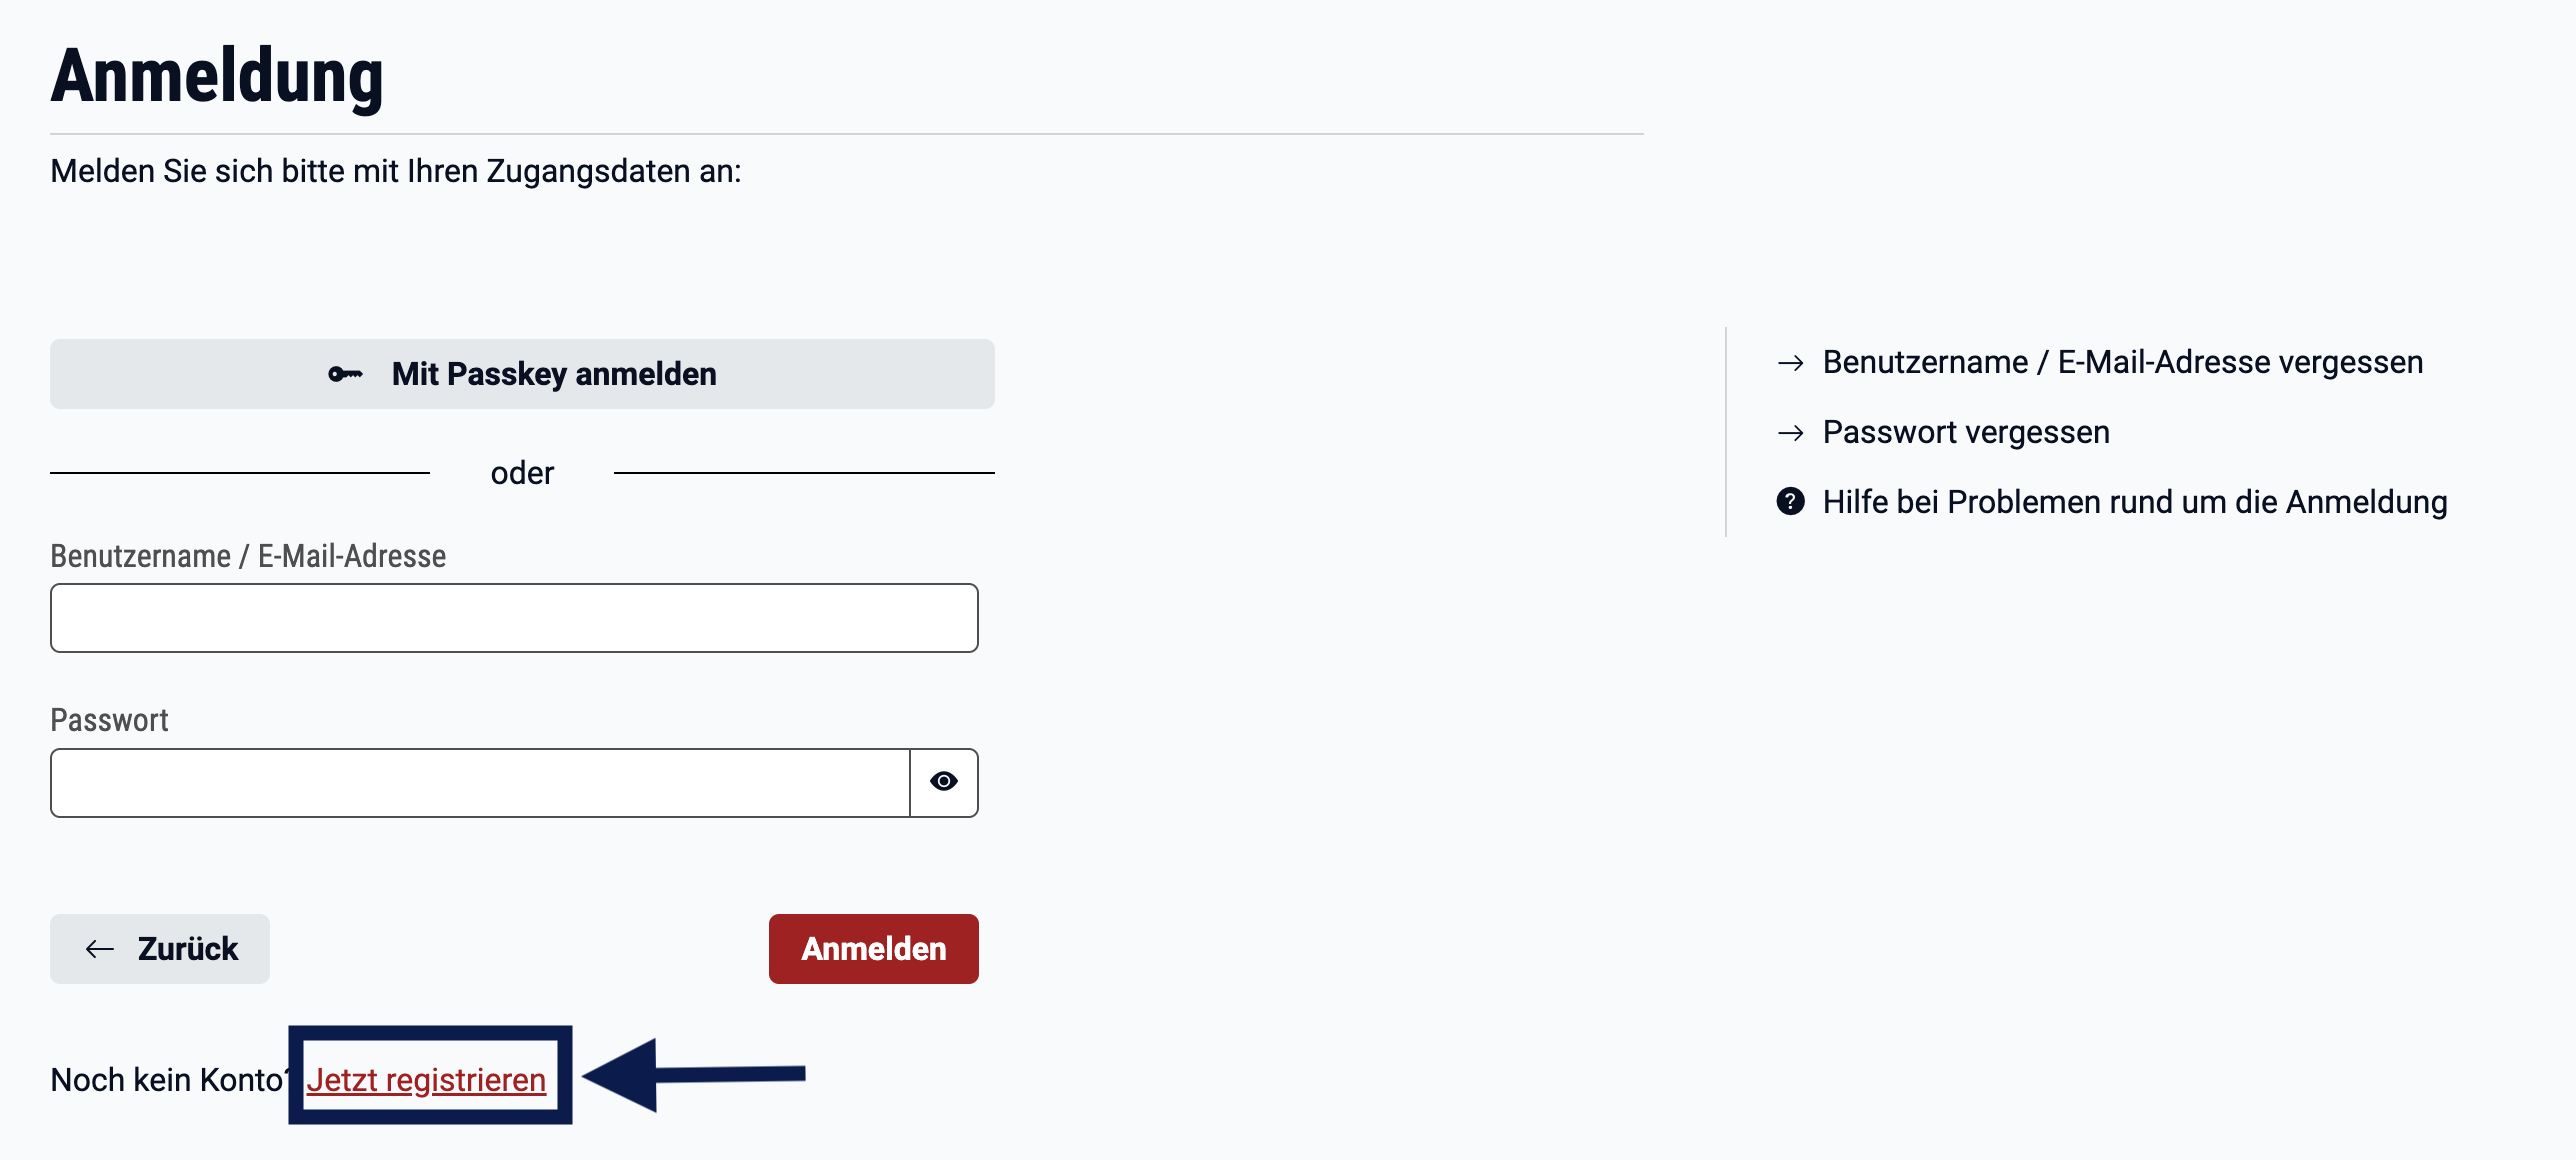Click the left arrow icon on Zurück
The height and width of the screenshot is (1160, 2576).
click(100, 949)
